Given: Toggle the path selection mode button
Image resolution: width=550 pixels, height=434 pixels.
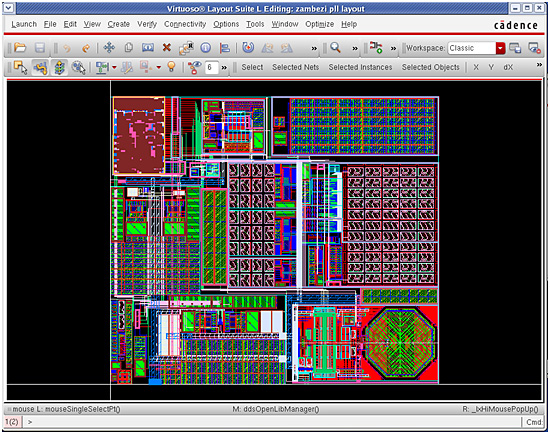Looking at the screenshot, I should (x=40, y=67).
